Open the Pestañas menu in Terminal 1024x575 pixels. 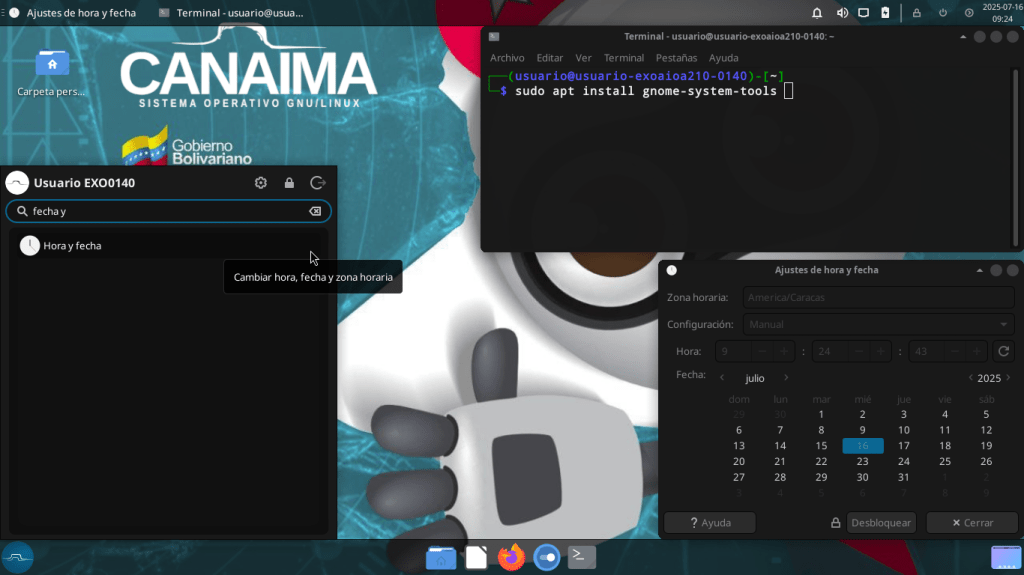676,58
